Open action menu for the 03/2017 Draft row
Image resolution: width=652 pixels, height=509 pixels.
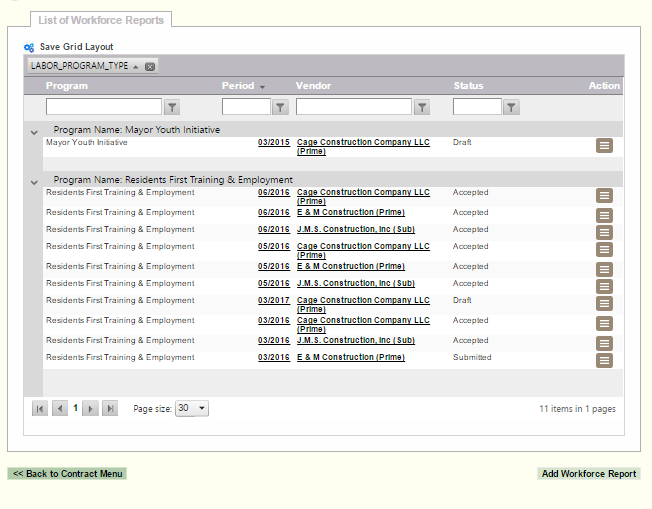[604, 304]
